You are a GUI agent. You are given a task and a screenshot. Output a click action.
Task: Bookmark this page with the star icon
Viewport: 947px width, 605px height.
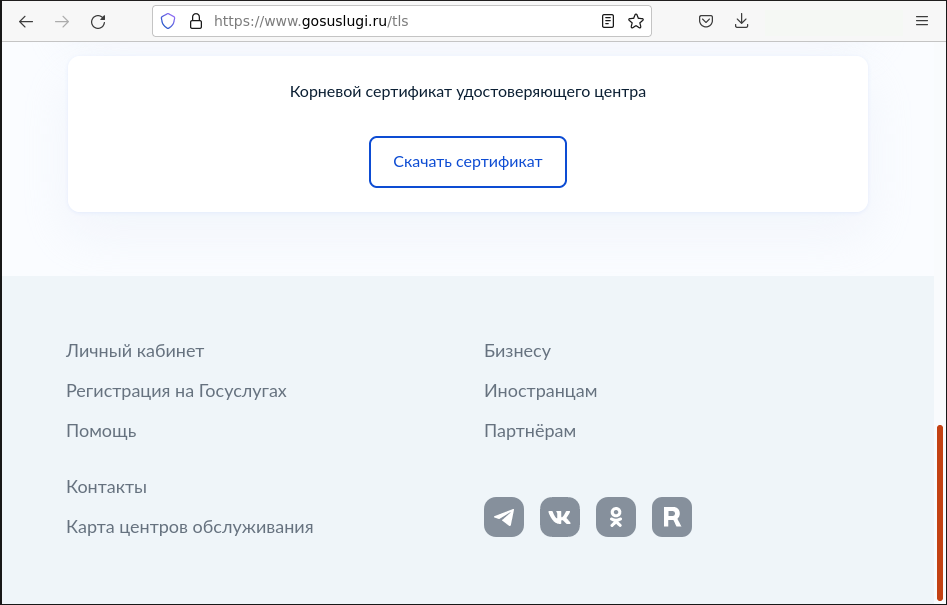click(x=635, y=22)
